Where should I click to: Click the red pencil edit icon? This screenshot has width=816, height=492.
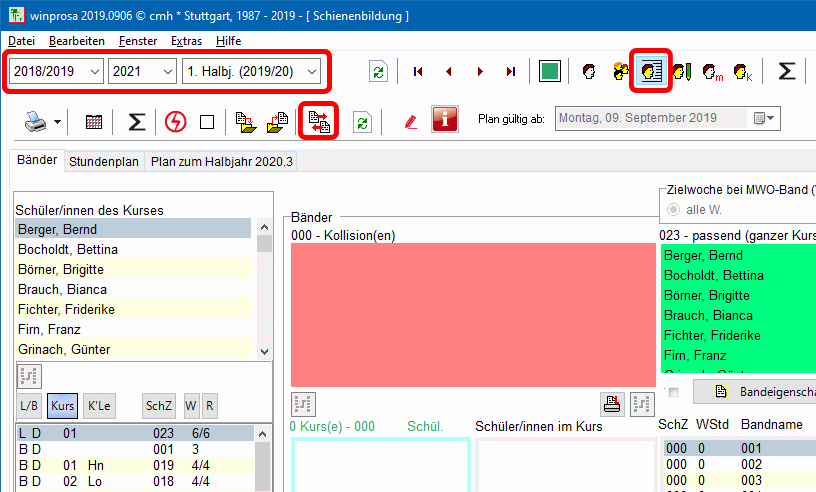pyautogui.click(x=410, y=121)
